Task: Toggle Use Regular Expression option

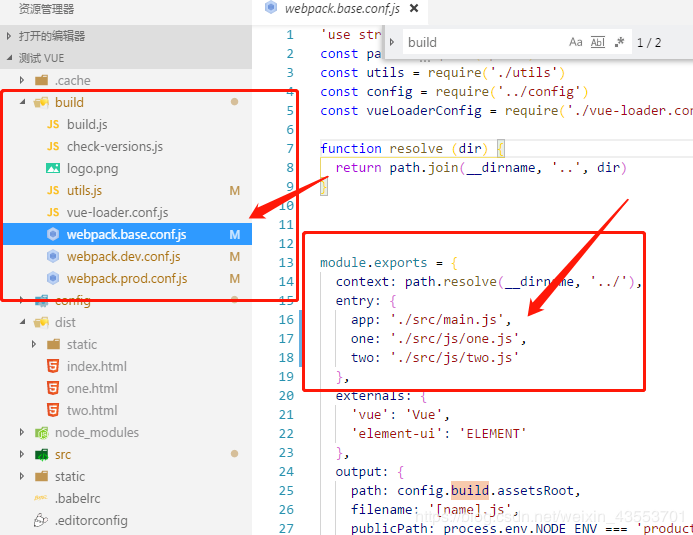Action: [x=619, y=42]
